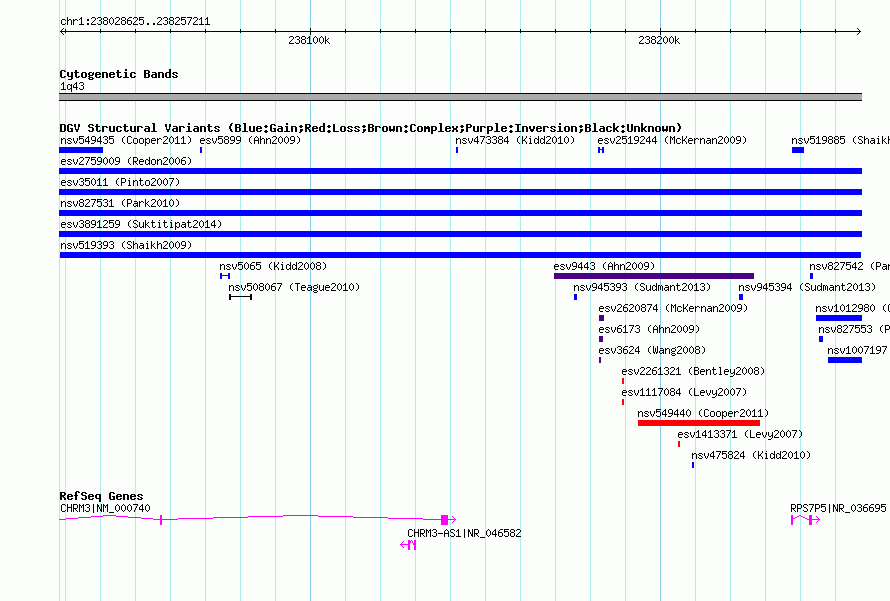This screenshot has height=601, width=890.
Task: Click the esv3624 (Wang2008) label
Action: point(652,350)
